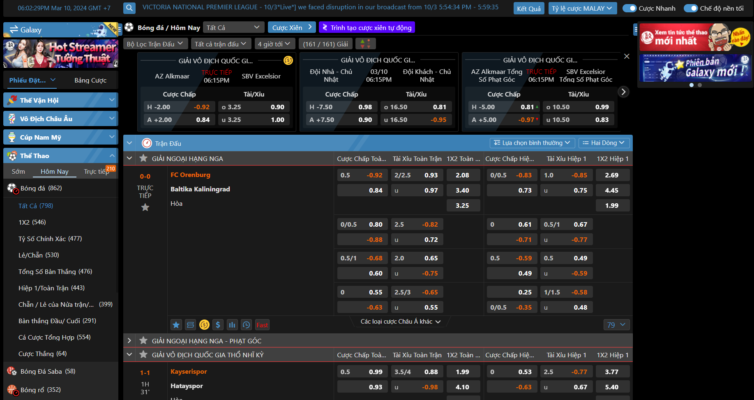This screenshot has height=400, width=754.
Task: Switch to the Bảng Cược tab
Action: (x=89, y=79)
